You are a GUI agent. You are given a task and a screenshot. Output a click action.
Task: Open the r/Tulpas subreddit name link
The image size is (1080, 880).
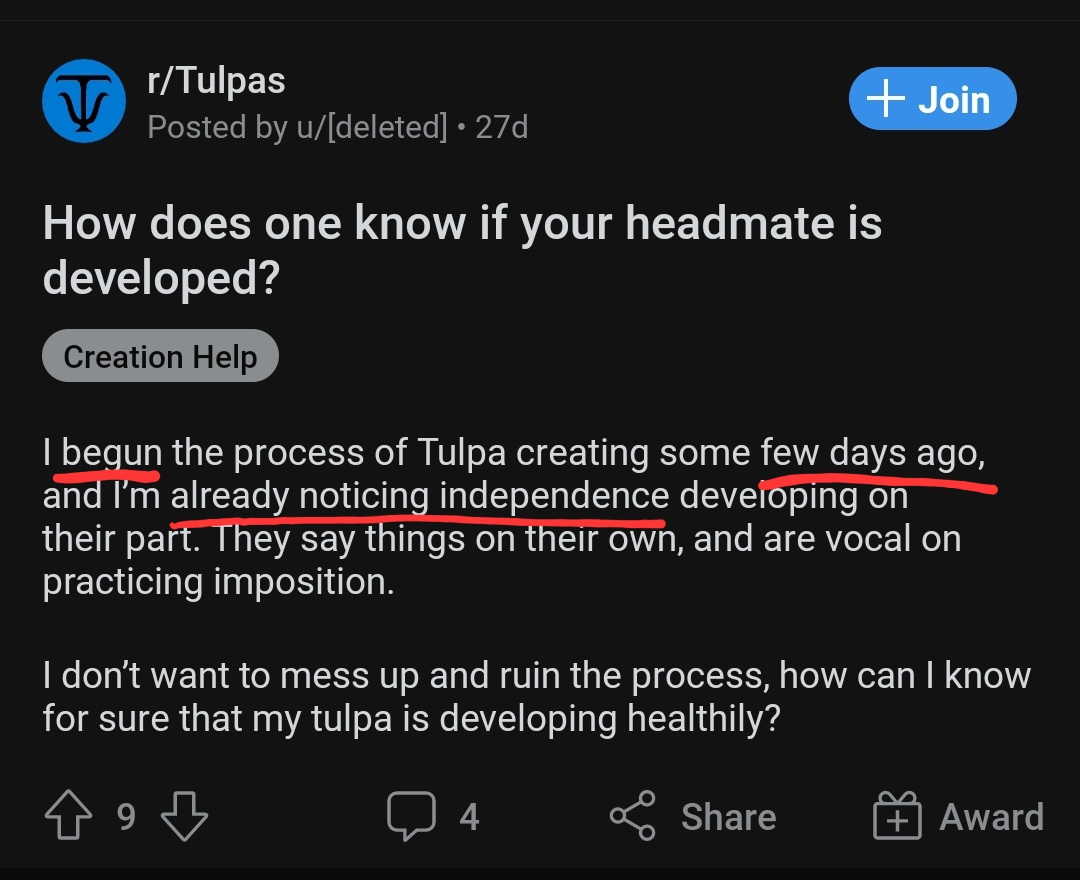coord(216,80)
